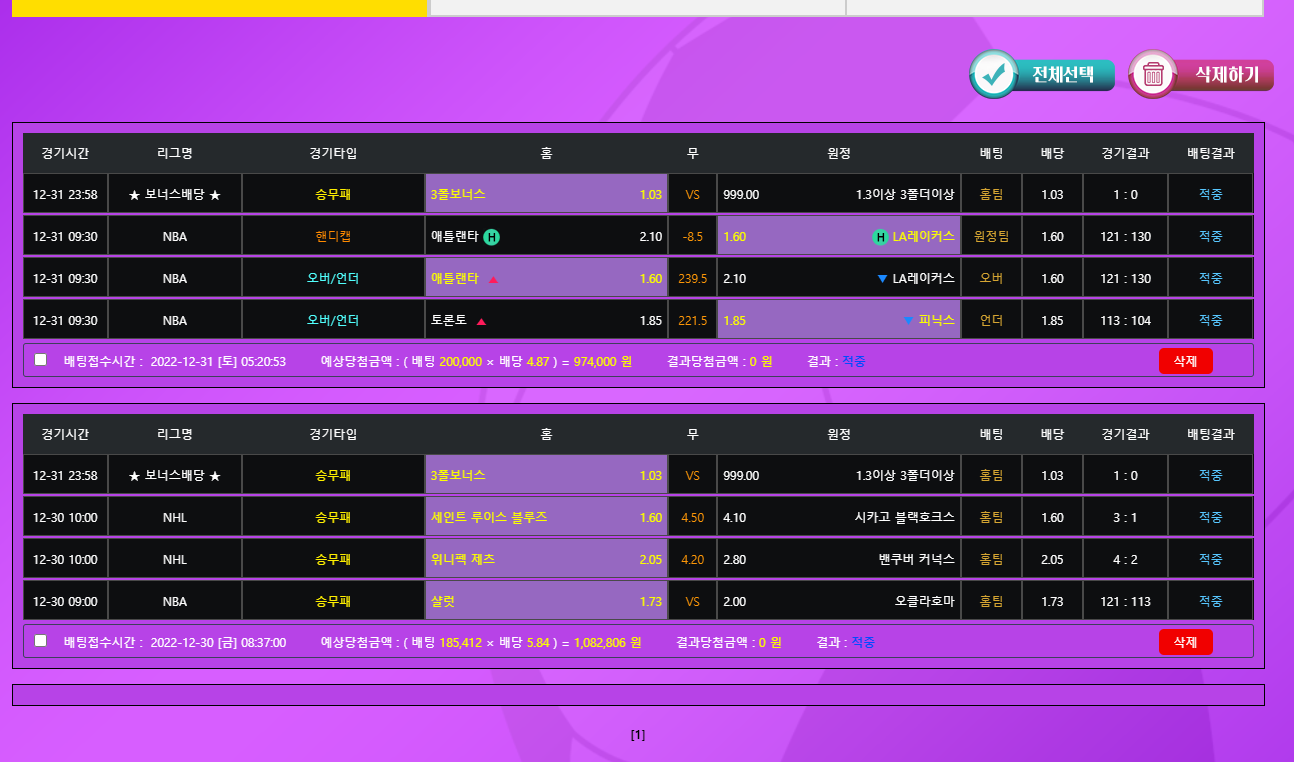
Task: Click the red up arrow beside 애틀랜타
Action: 493,280
